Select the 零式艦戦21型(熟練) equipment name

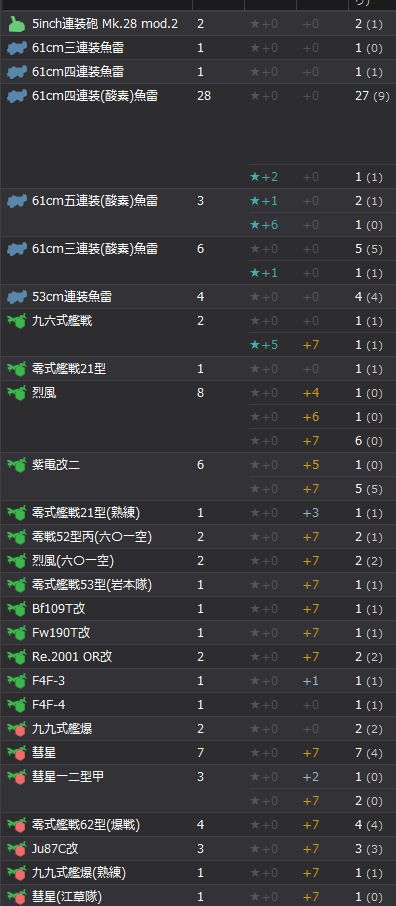coord(86,513)
